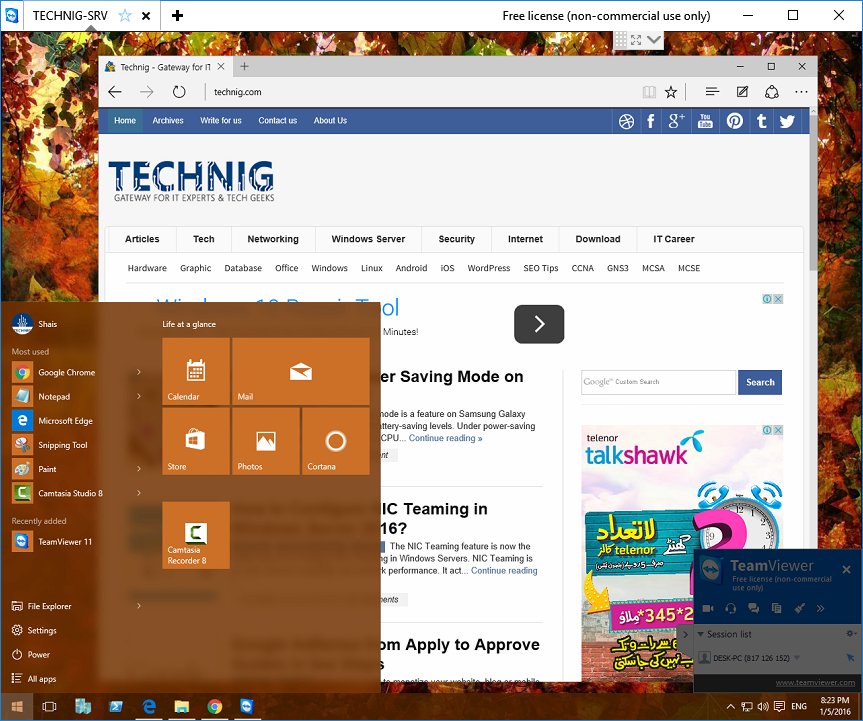Click Power in the Start menu
This screenshot has width=863, height=721.
pos(31,654)
